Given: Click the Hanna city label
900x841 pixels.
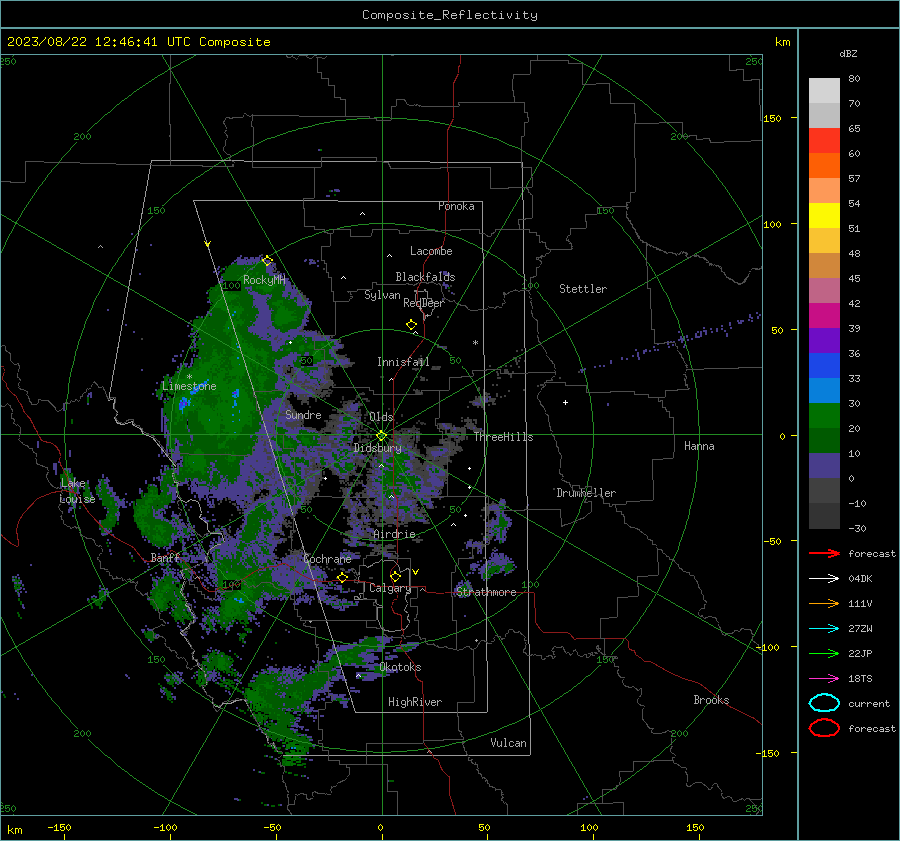Looking at the screenshot, I should pyautogui.click(x=699, y=446).
